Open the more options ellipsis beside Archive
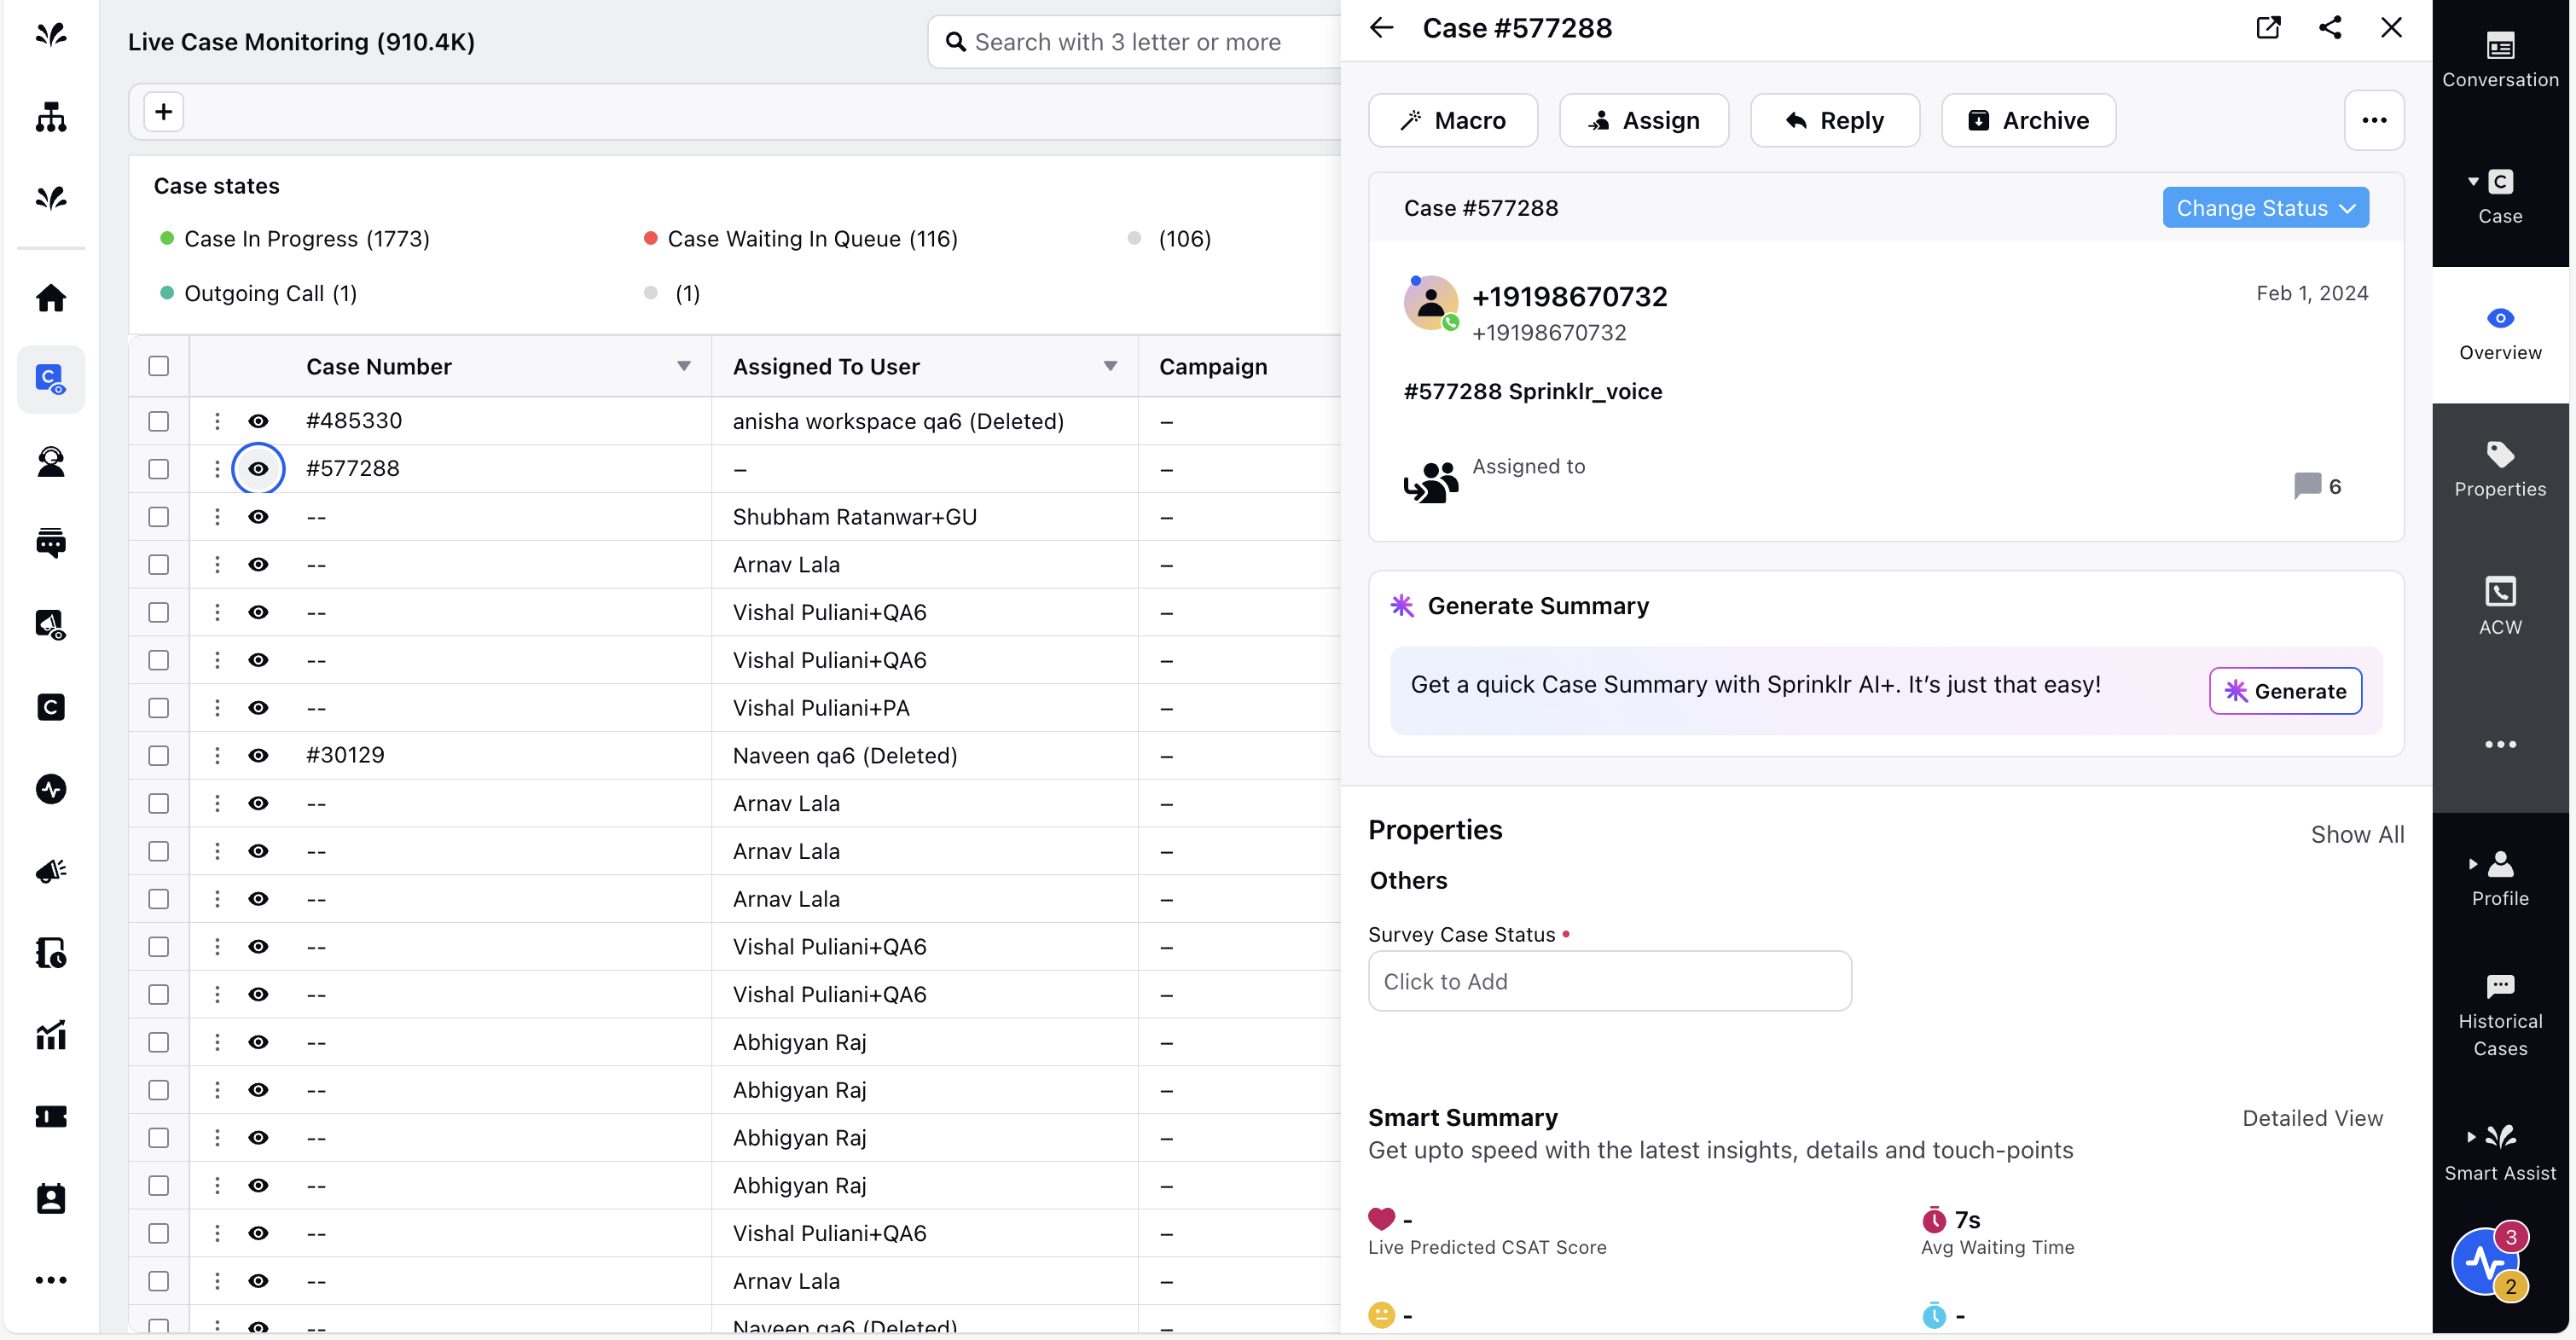 point(2374,120)
